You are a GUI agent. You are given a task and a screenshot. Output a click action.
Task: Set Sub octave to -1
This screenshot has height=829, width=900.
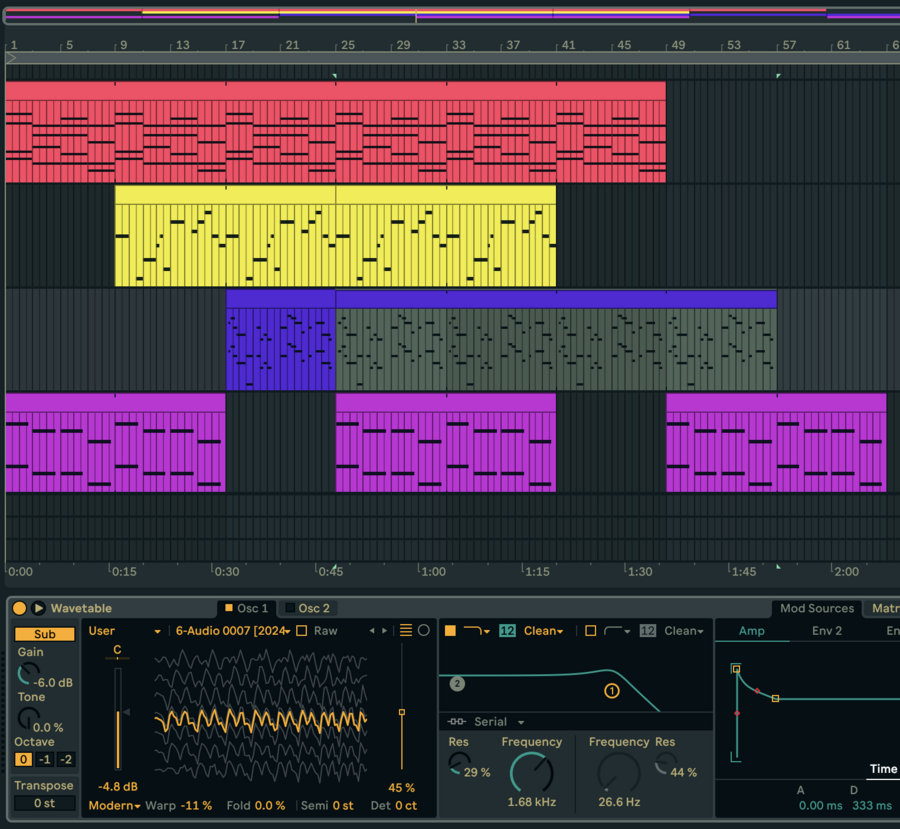pos(45,760)
